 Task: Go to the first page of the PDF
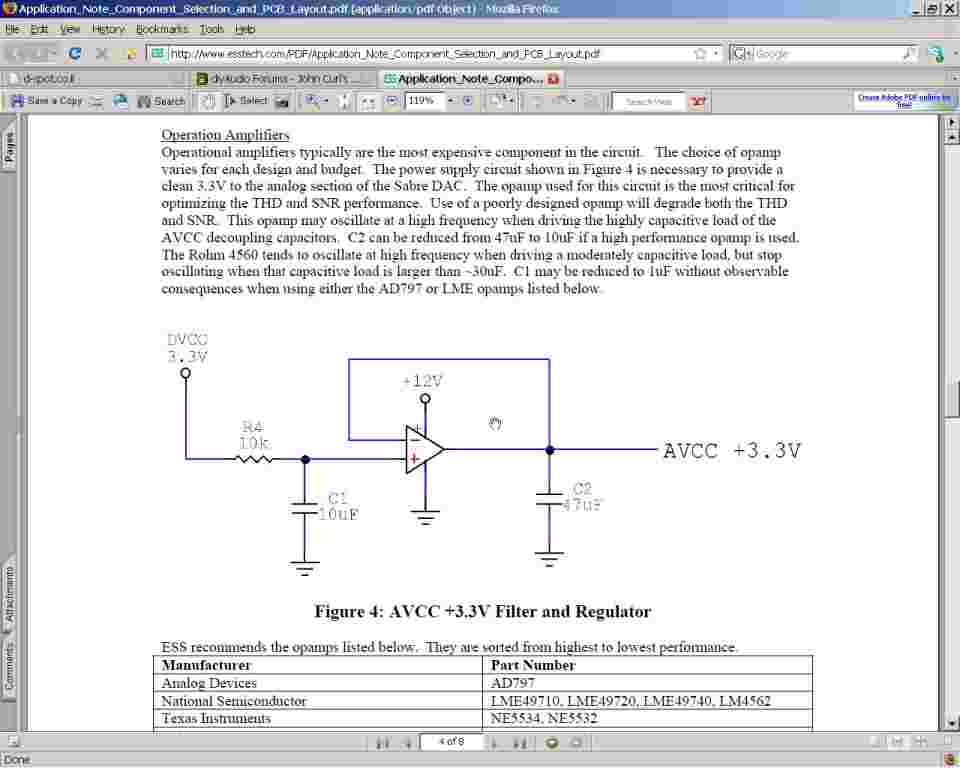(x=383, y=743)
